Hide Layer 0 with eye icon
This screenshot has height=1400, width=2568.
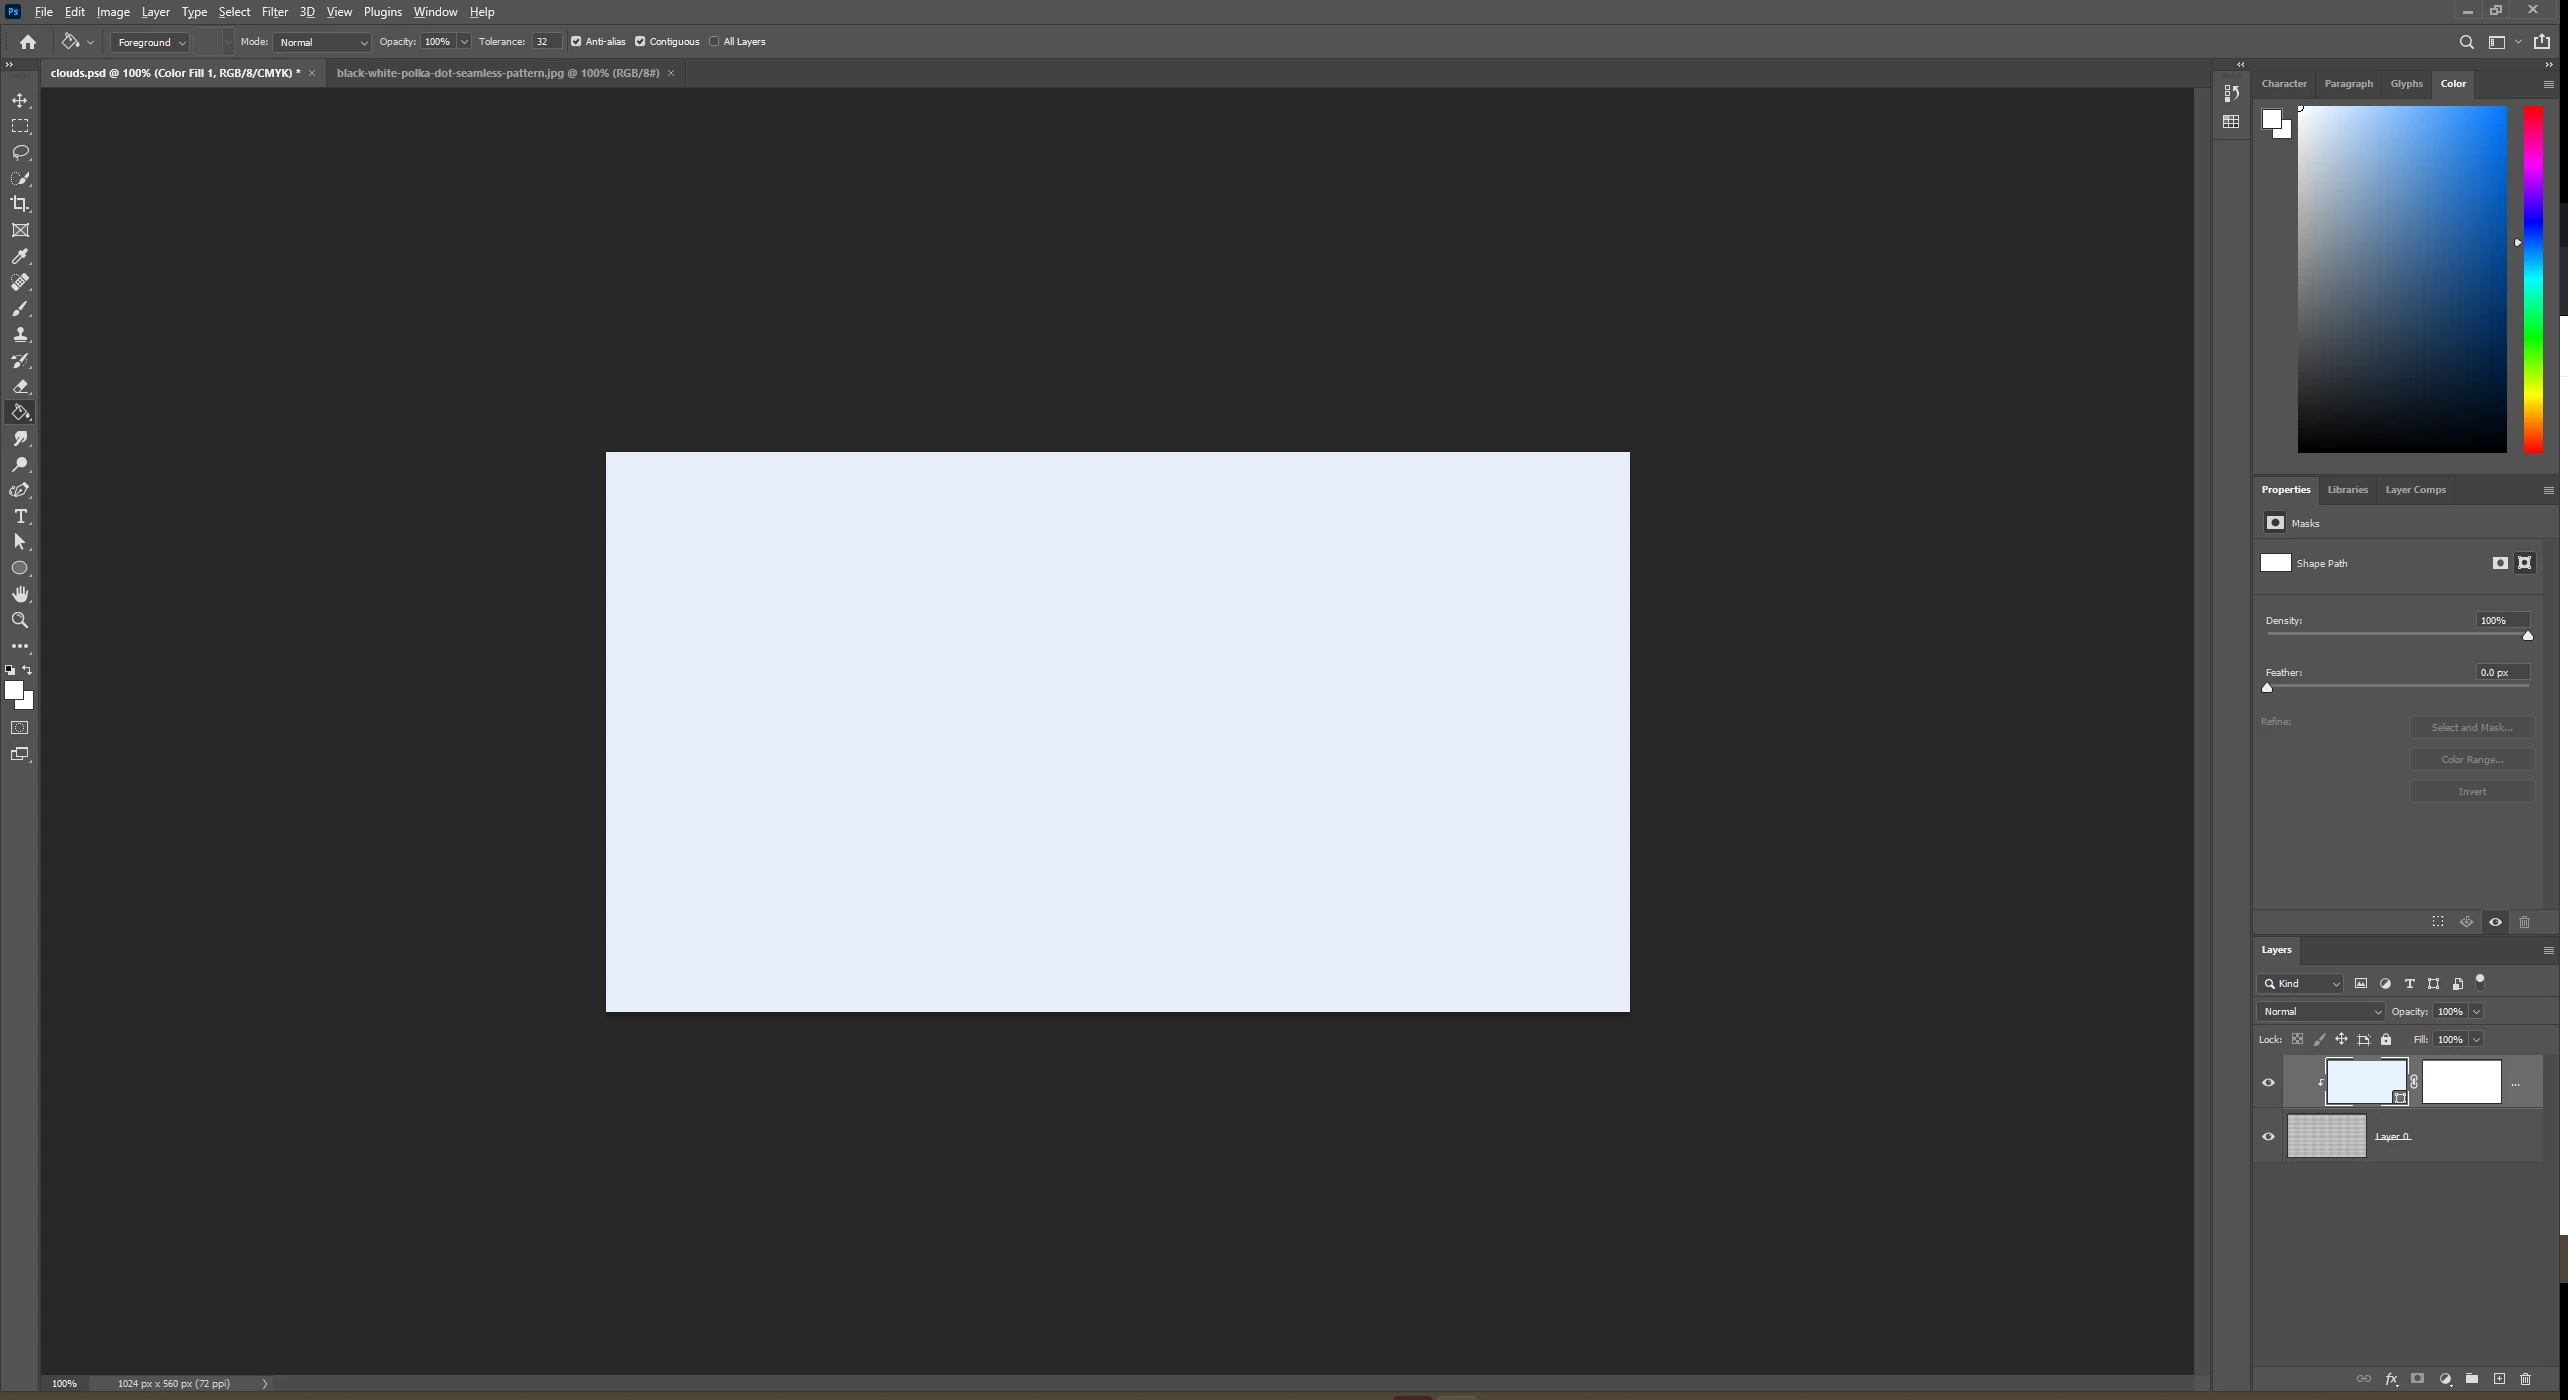[x=2268, y=1136]
